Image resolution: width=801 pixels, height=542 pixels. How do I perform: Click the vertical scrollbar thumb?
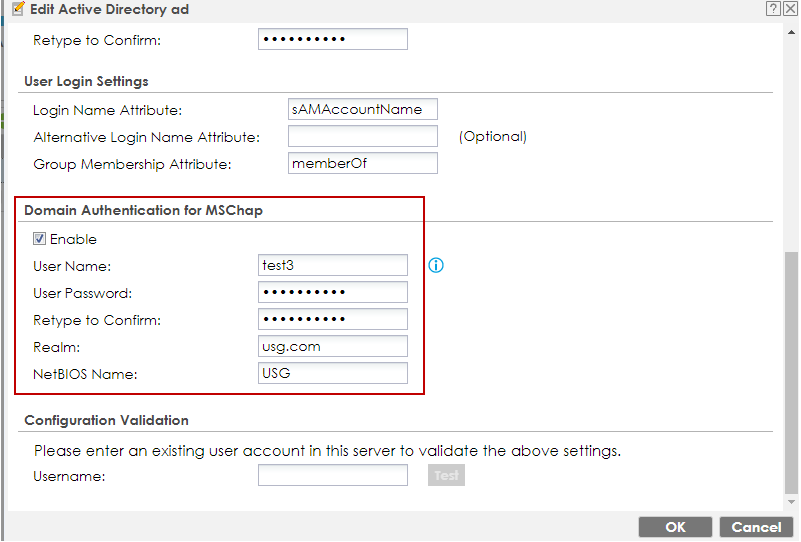pos(792,370)
